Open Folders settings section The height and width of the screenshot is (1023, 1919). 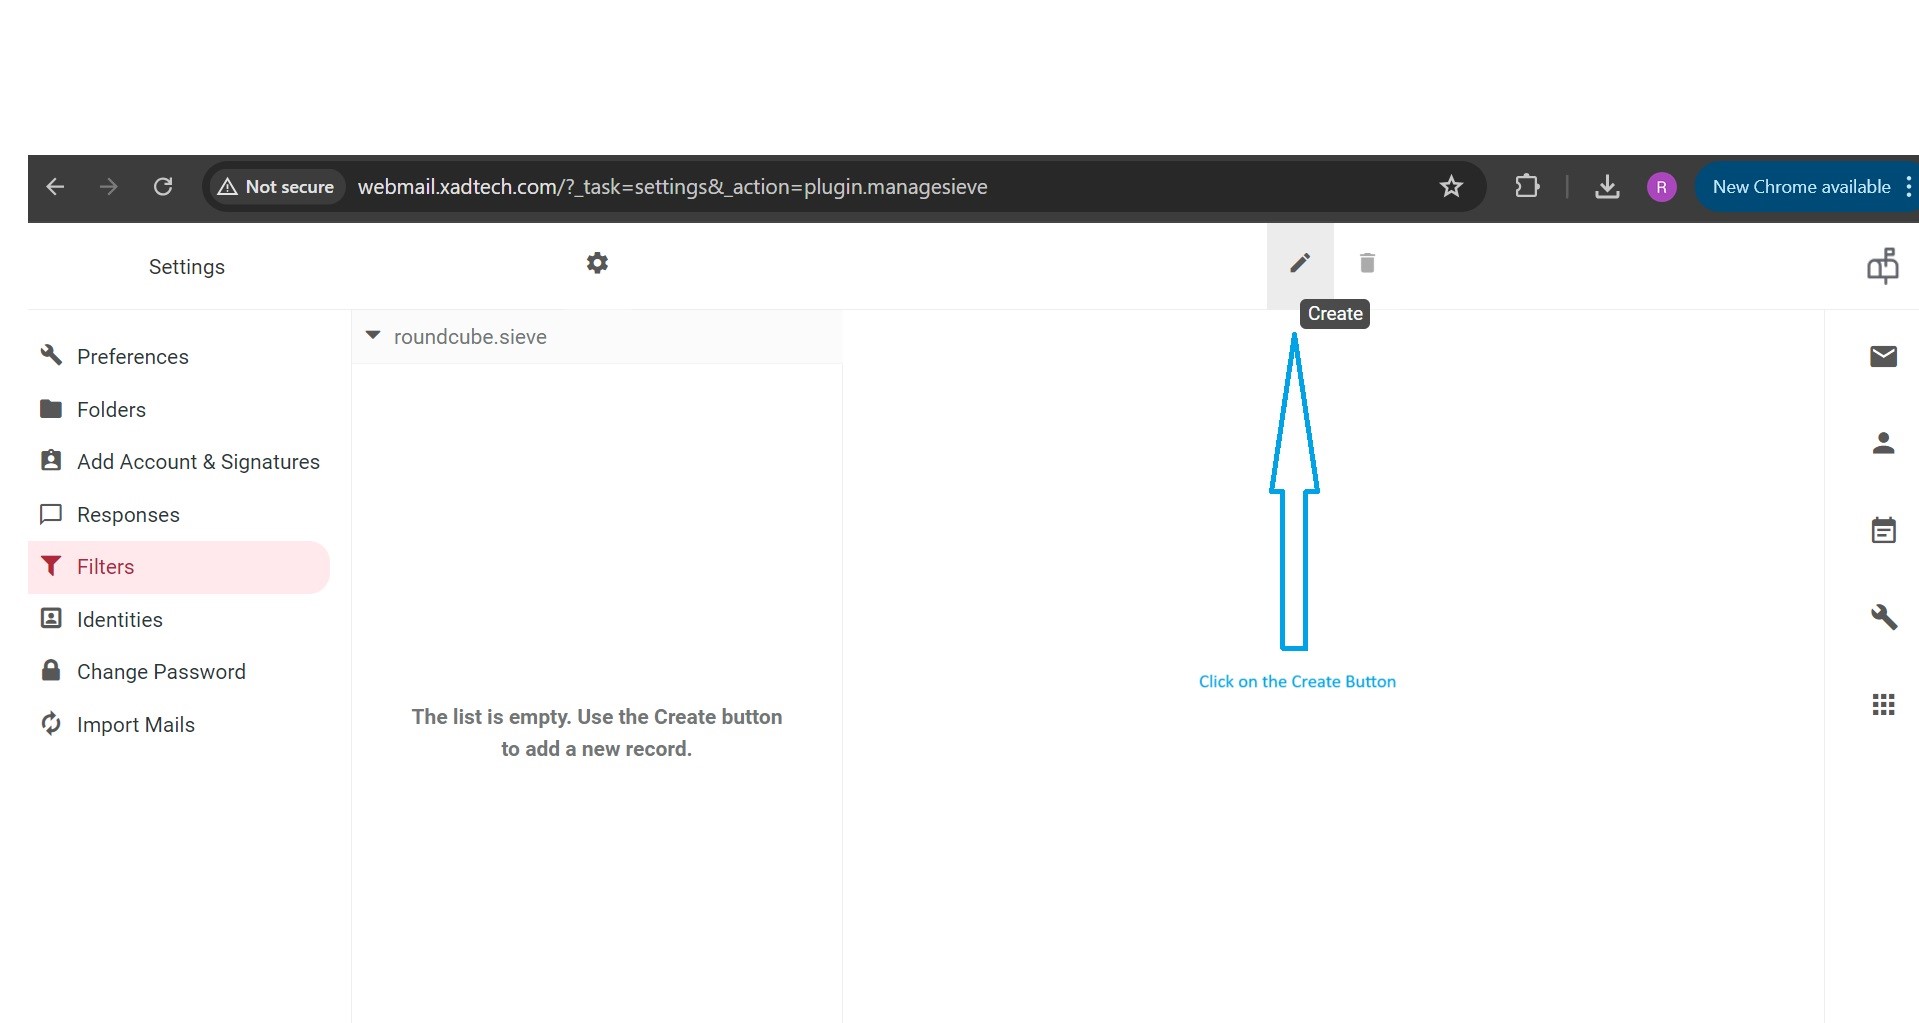111,410
